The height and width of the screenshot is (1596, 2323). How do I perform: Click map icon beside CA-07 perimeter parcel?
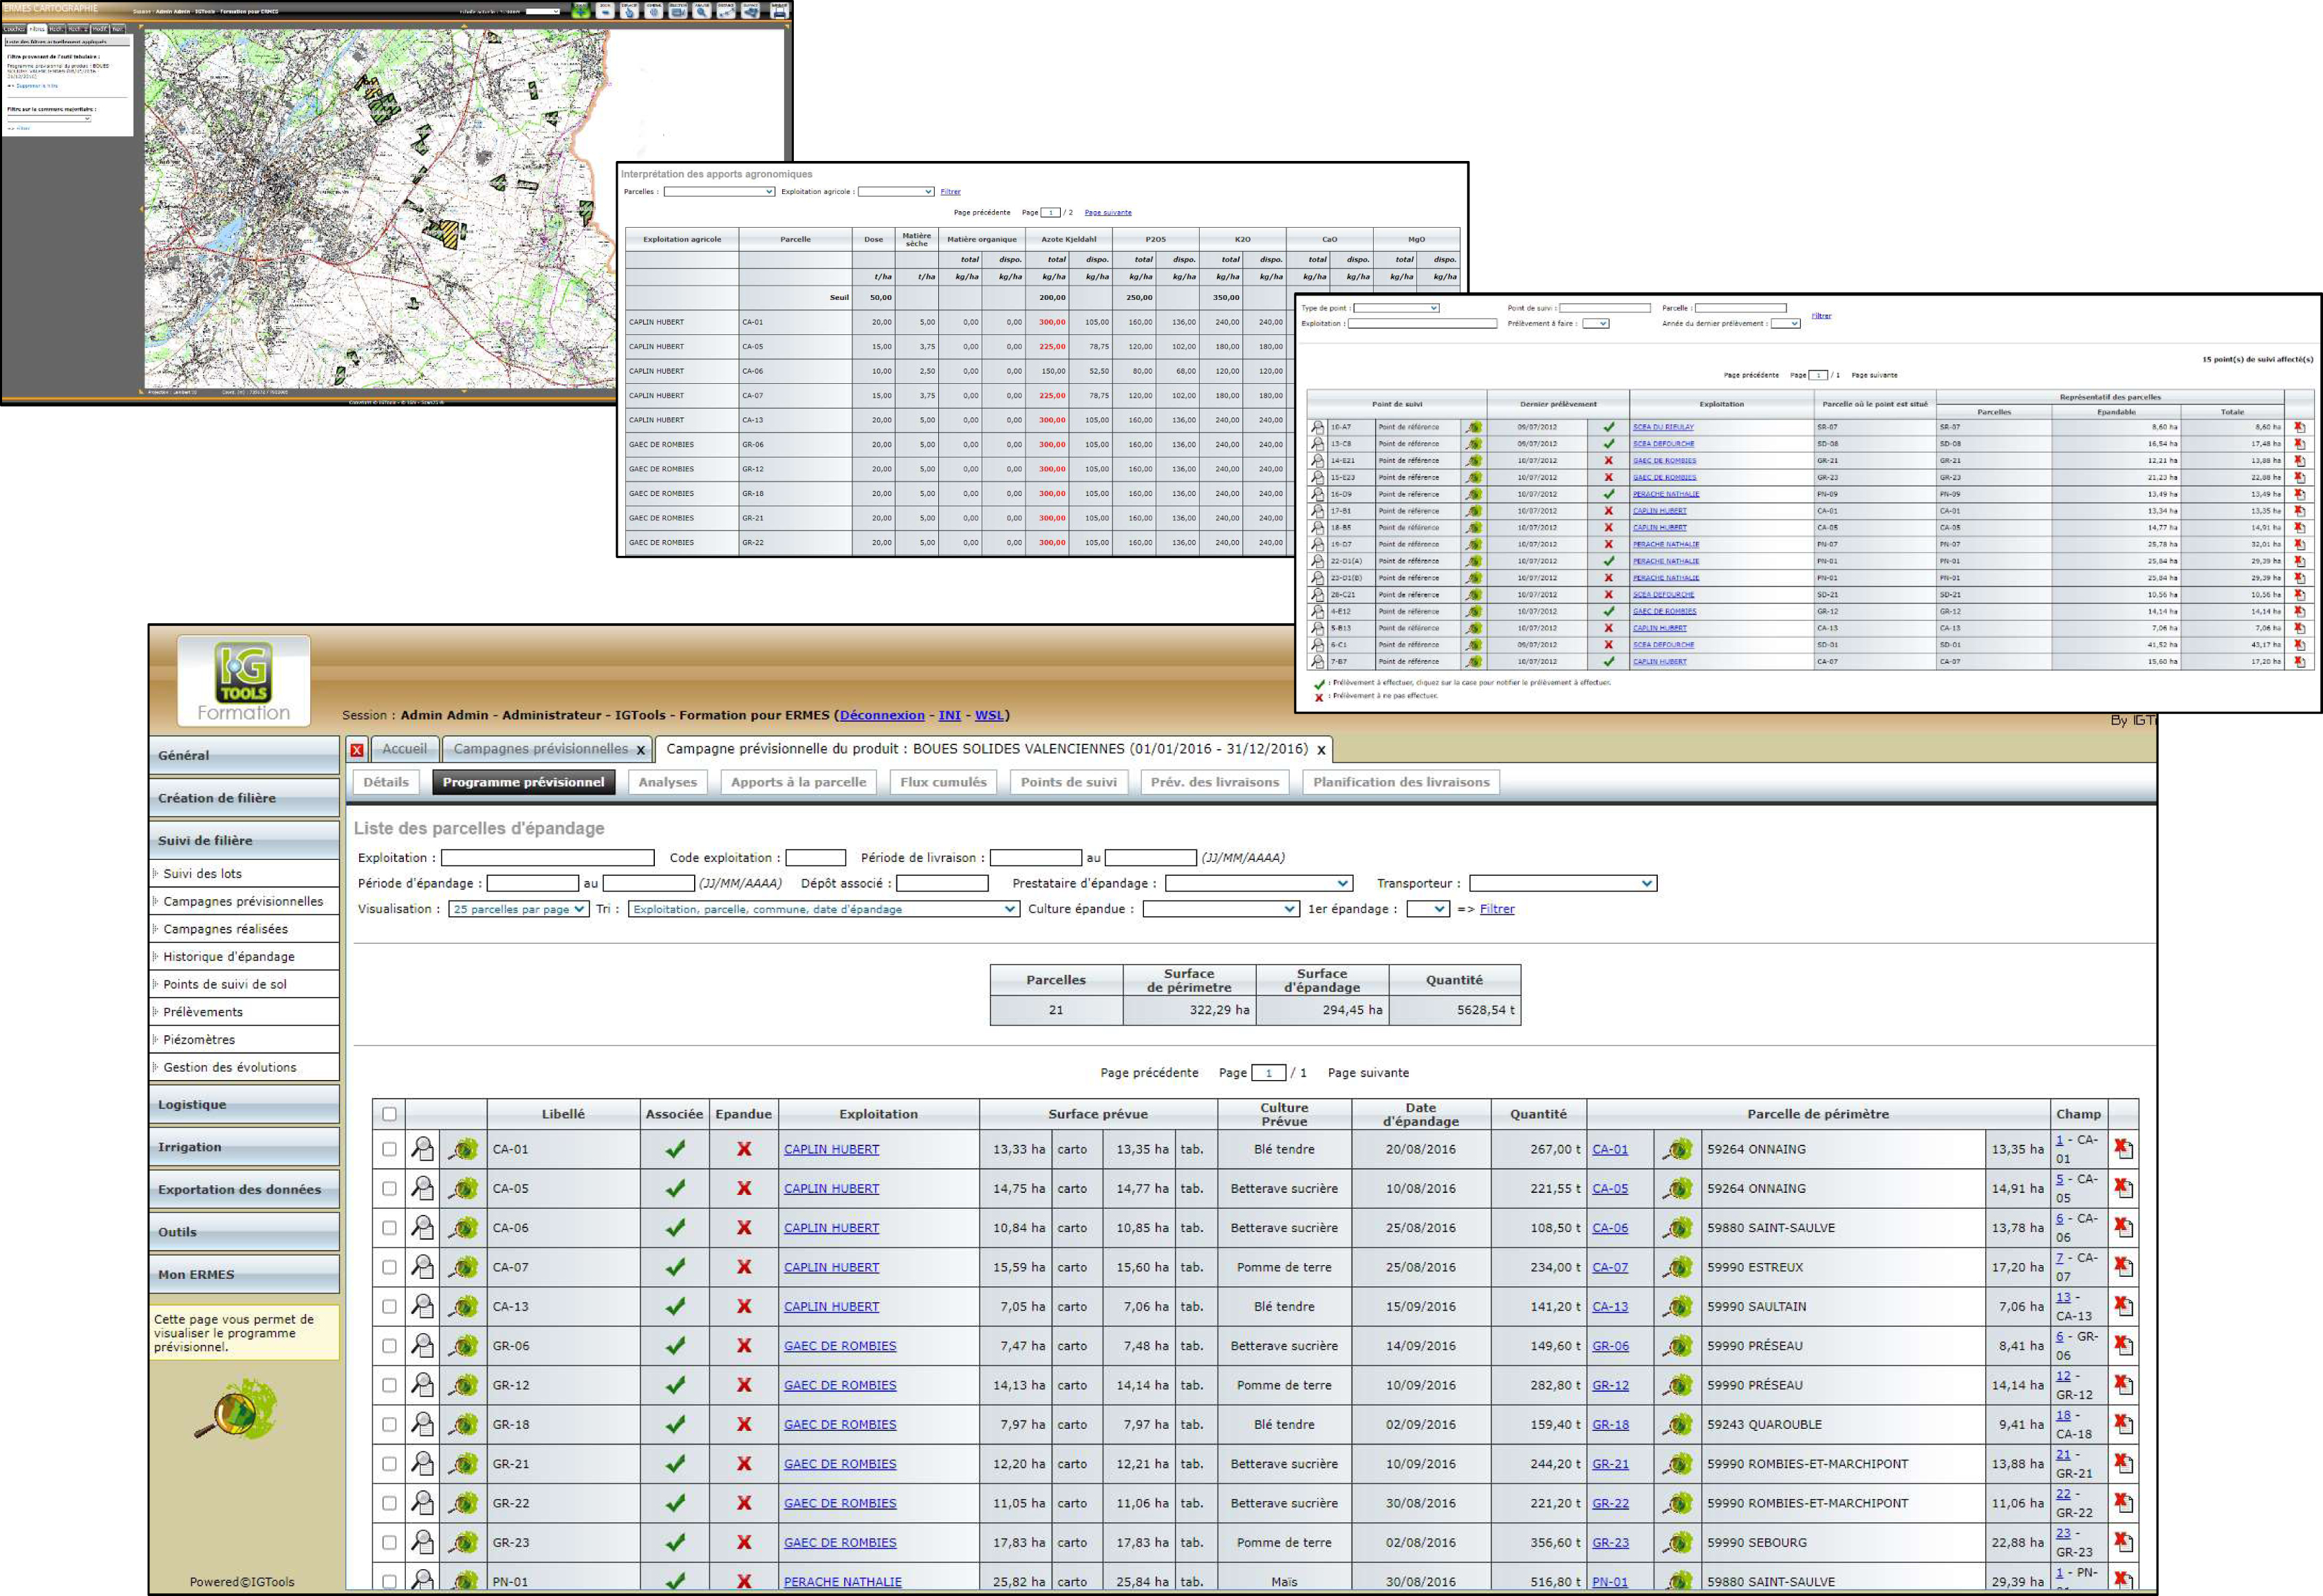[1679, 1267]
